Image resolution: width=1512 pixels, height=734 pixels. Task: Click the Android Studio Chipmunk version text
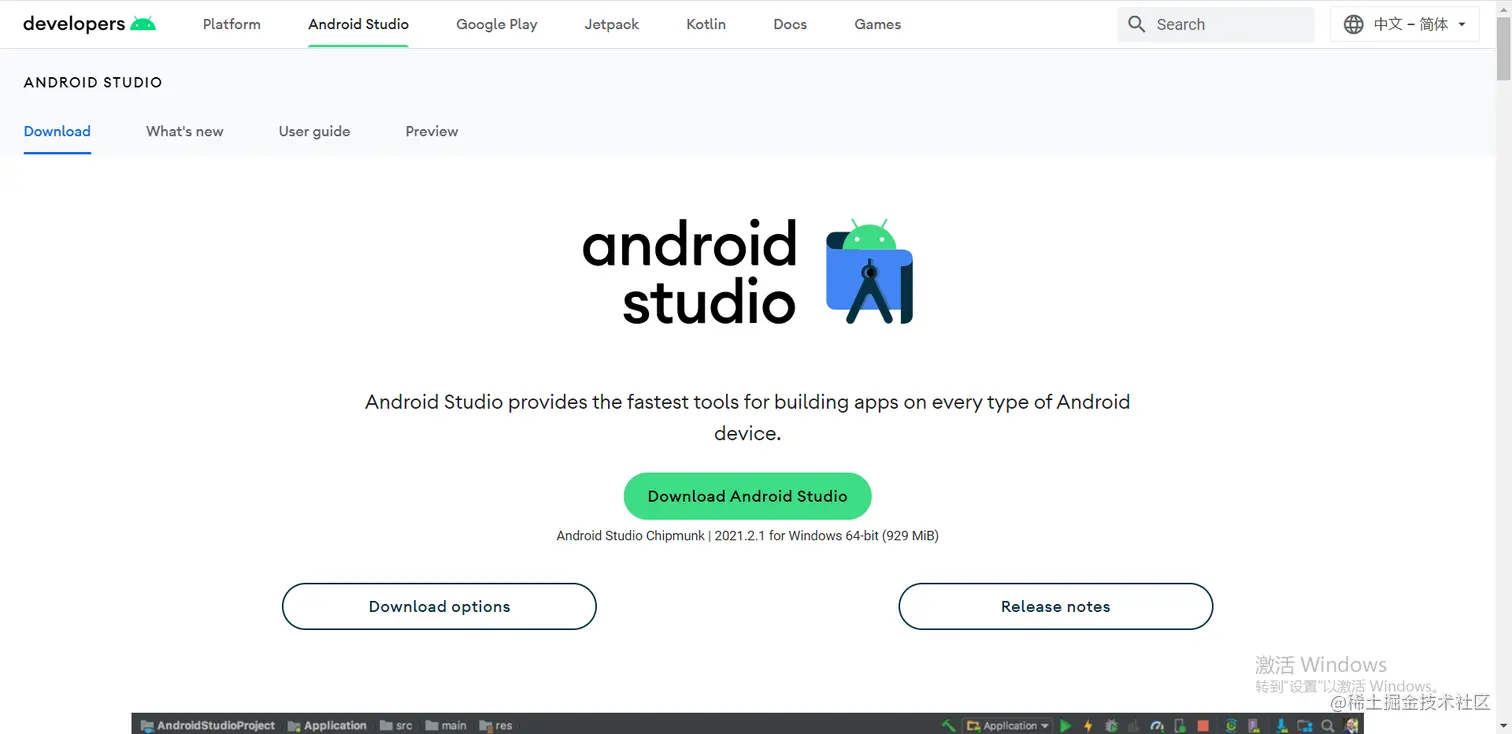tap(747, 536)
